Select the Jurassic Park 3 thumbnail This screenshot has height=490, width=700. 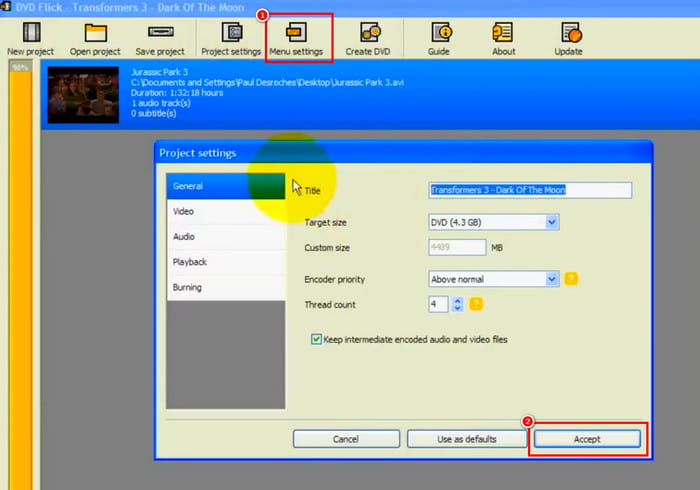tap(83, 95)
